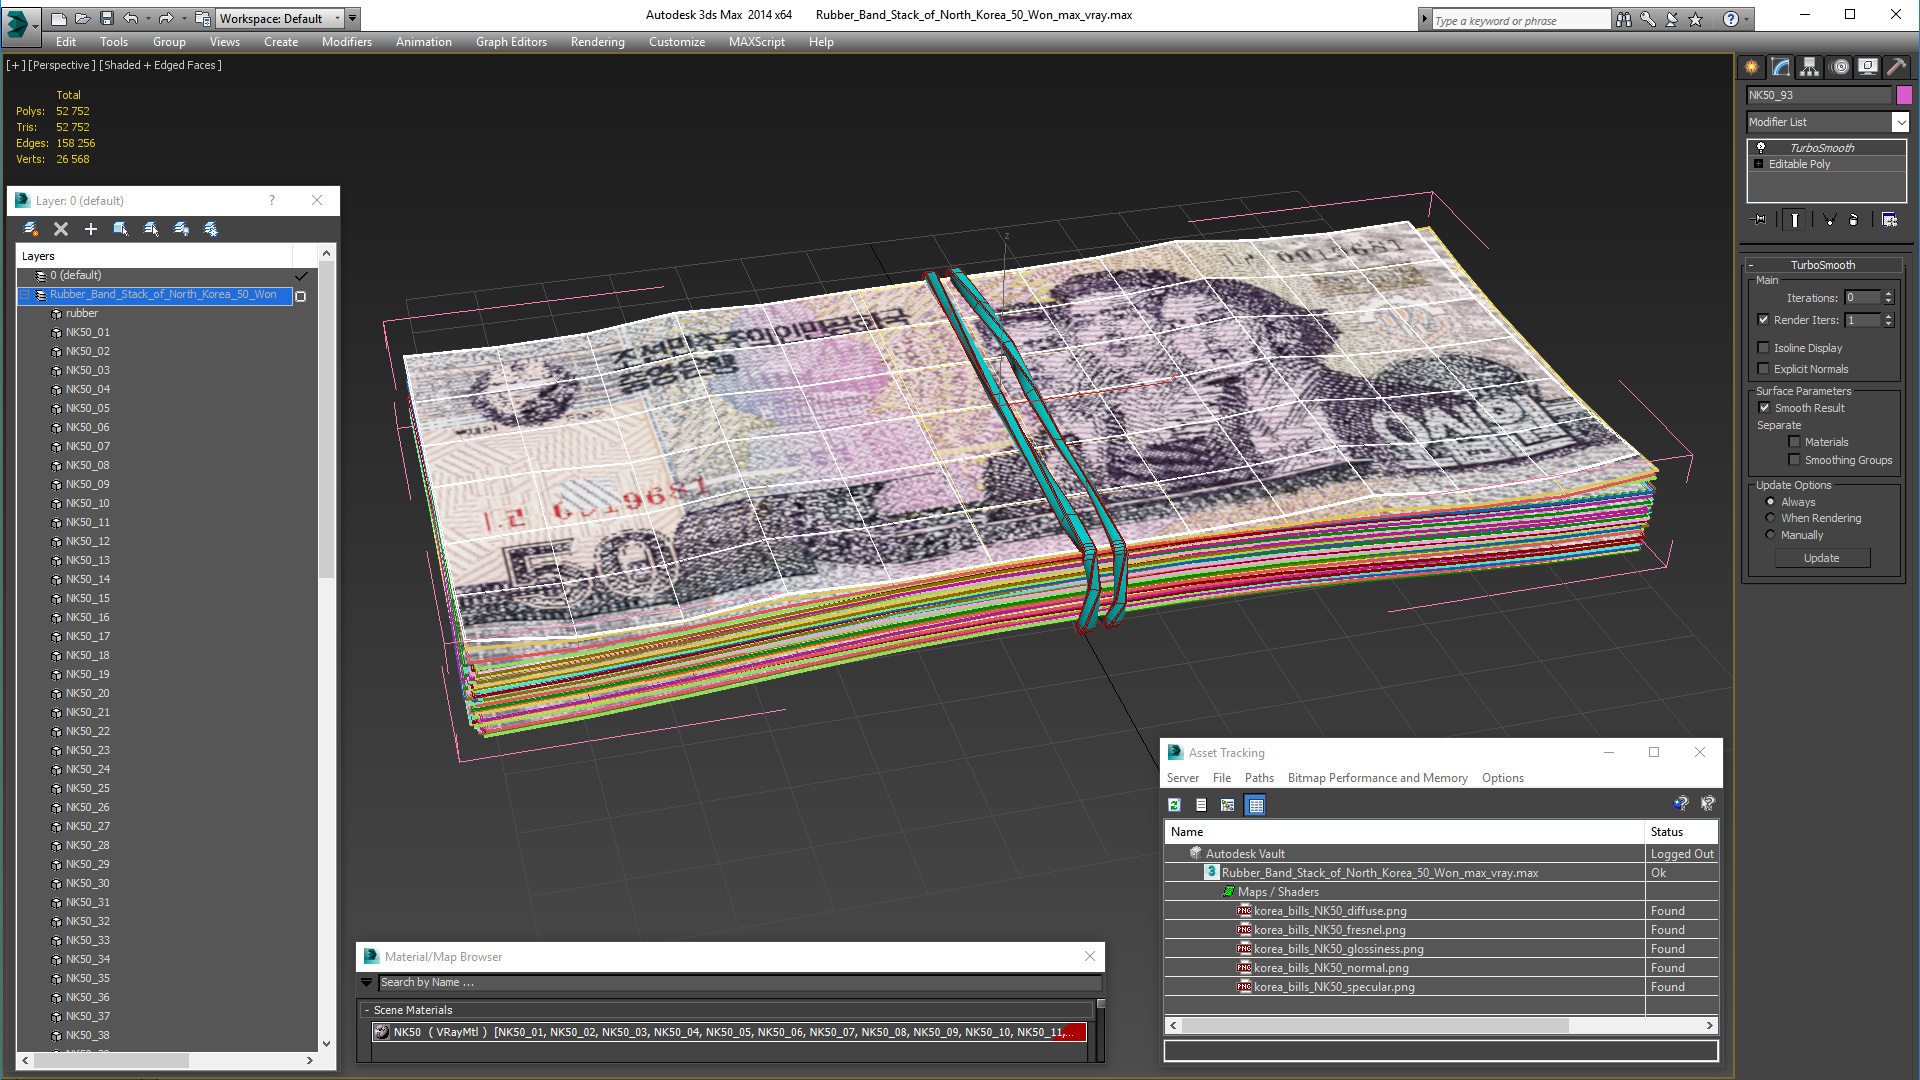The width and height of the screenshot is (1920, 1080).
Task: Collapse the TurboSmooth rollout header
Action: coord(1822,265)
